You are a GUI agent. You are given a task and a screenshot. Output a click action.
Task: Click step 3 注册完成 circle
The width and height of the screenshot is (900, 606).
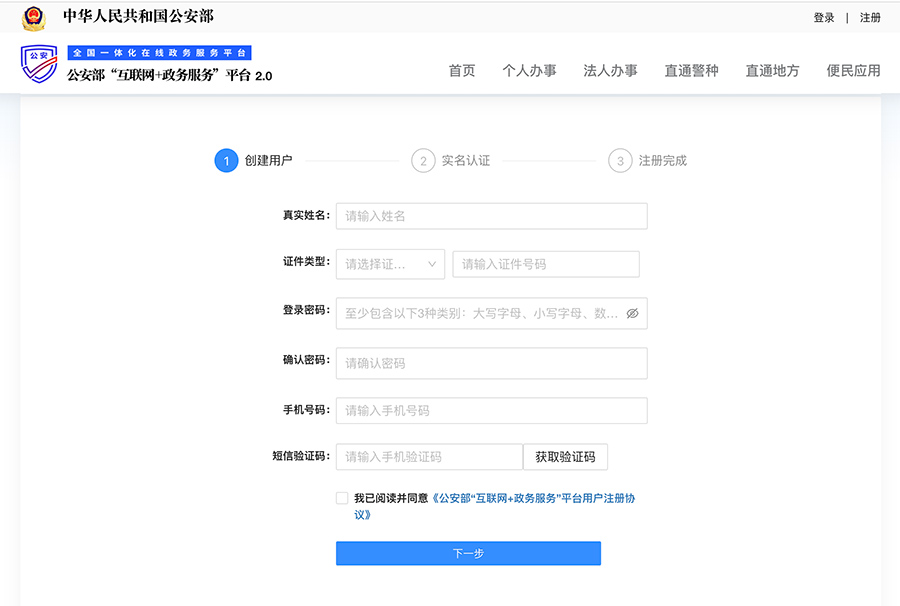click(620, 161)
